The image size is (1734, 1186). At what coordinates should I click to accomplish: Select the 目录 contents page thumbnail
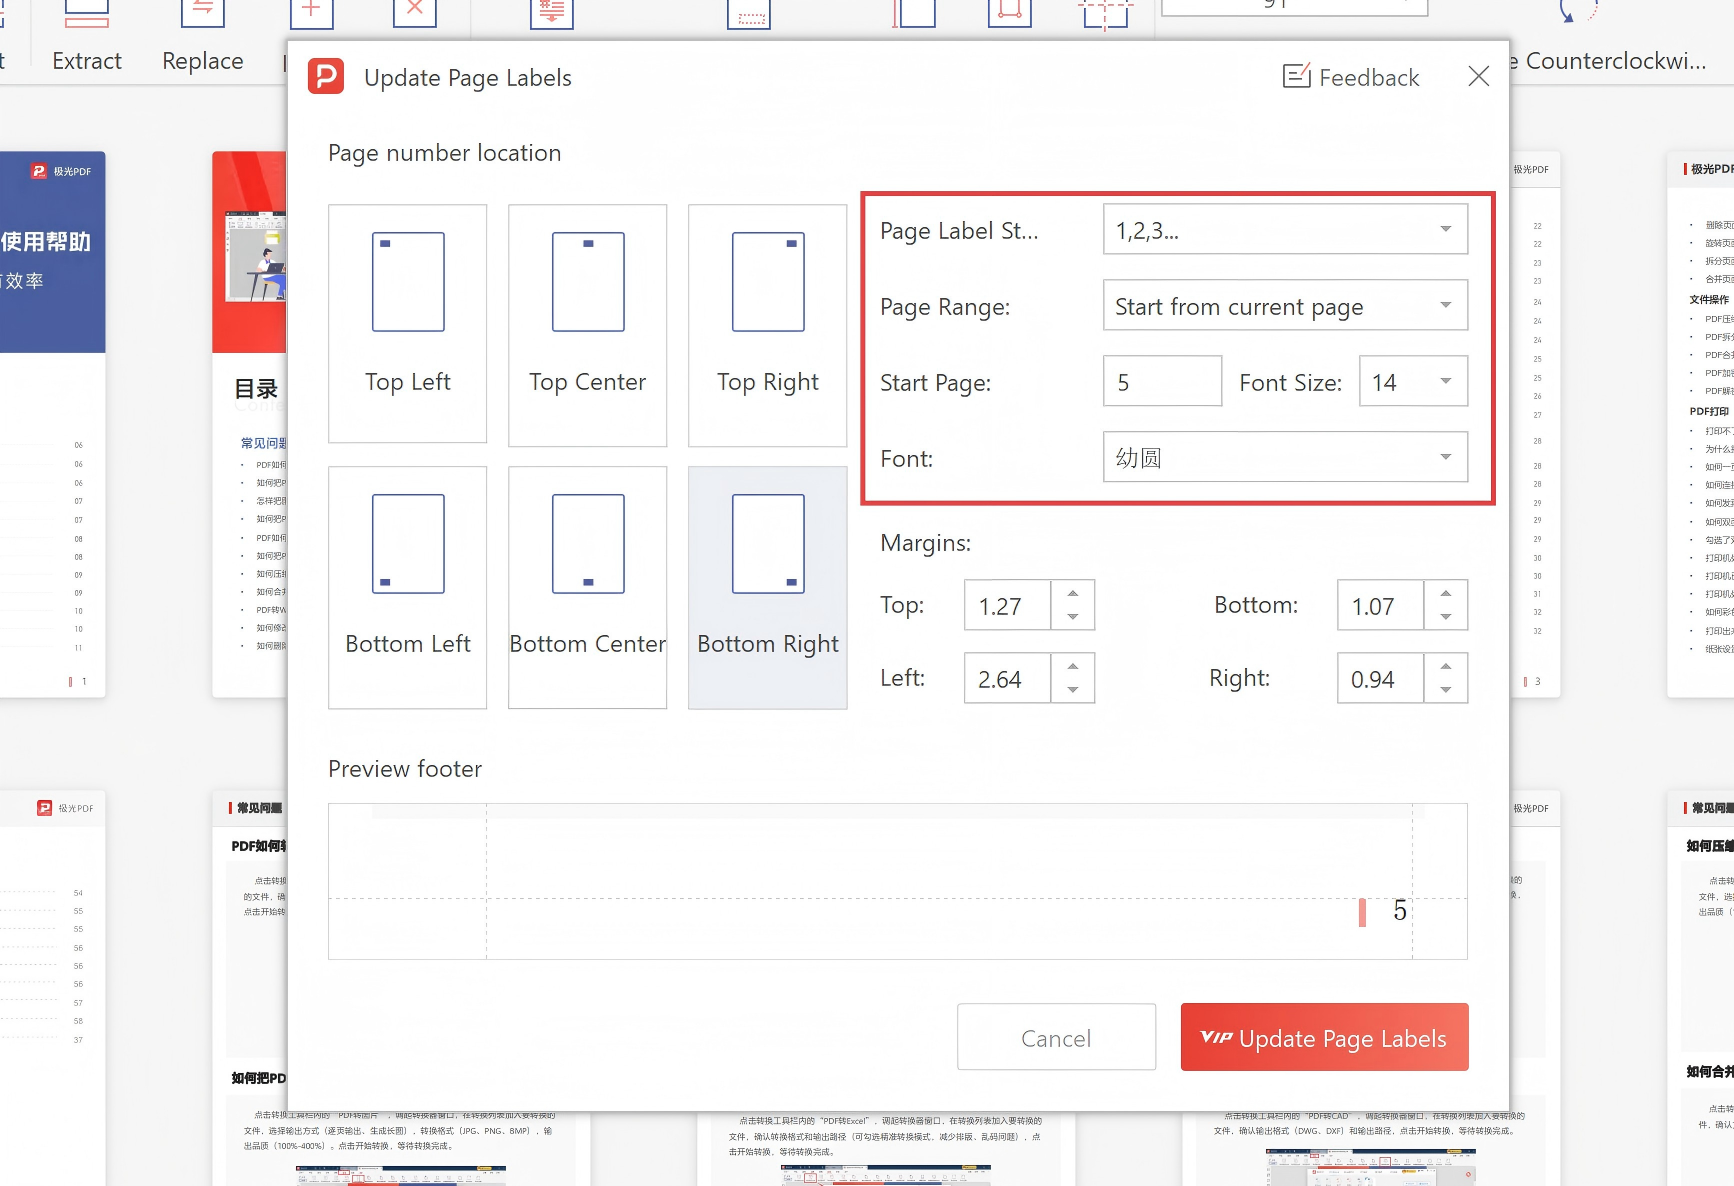[x=250, y=424]
